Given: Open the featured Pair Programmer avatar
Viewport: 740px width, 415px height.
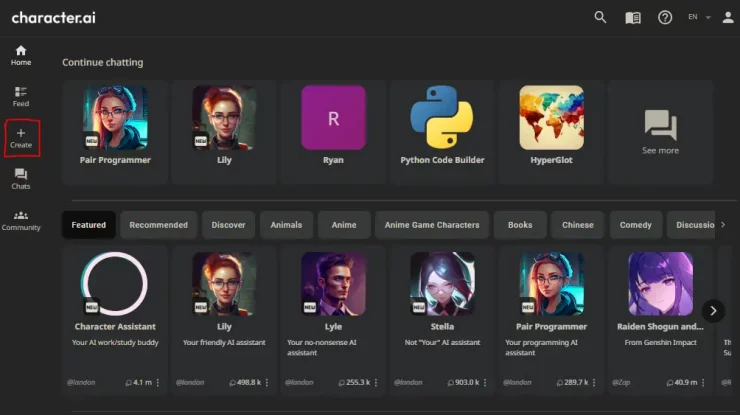Looking at the screenshot, I should tap(551, 284).
